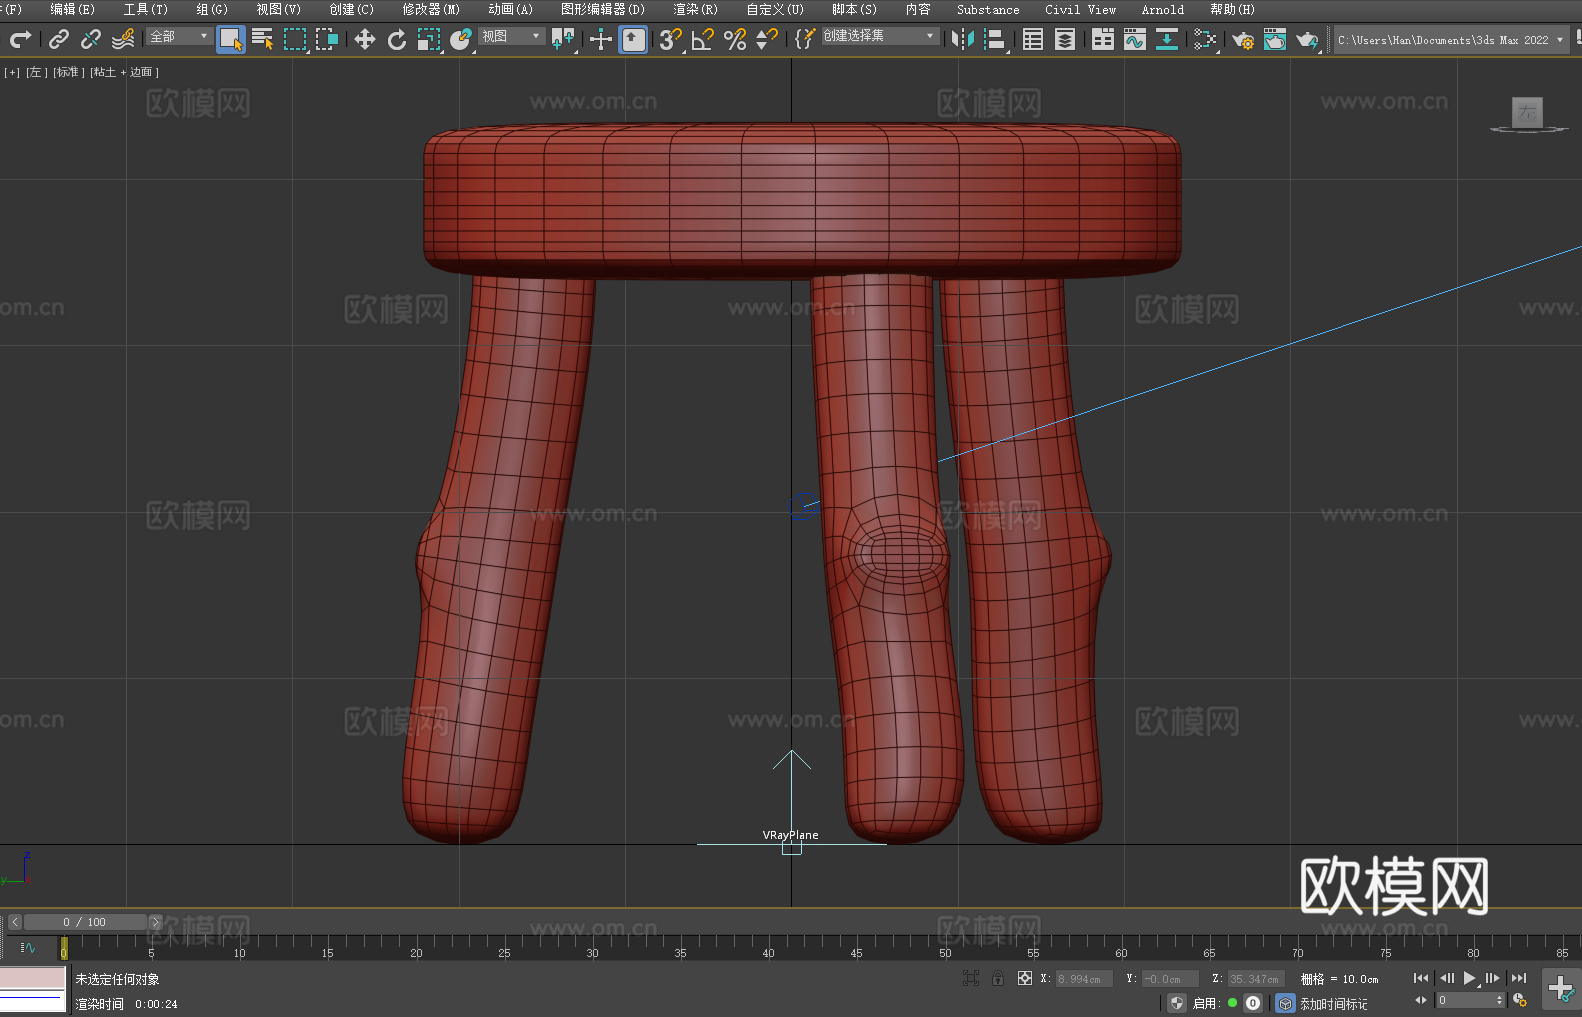Toggle Spinner Snap button
This screenshot has height=1017, width=1582.
pyautogui.click(x=767, y=39)
